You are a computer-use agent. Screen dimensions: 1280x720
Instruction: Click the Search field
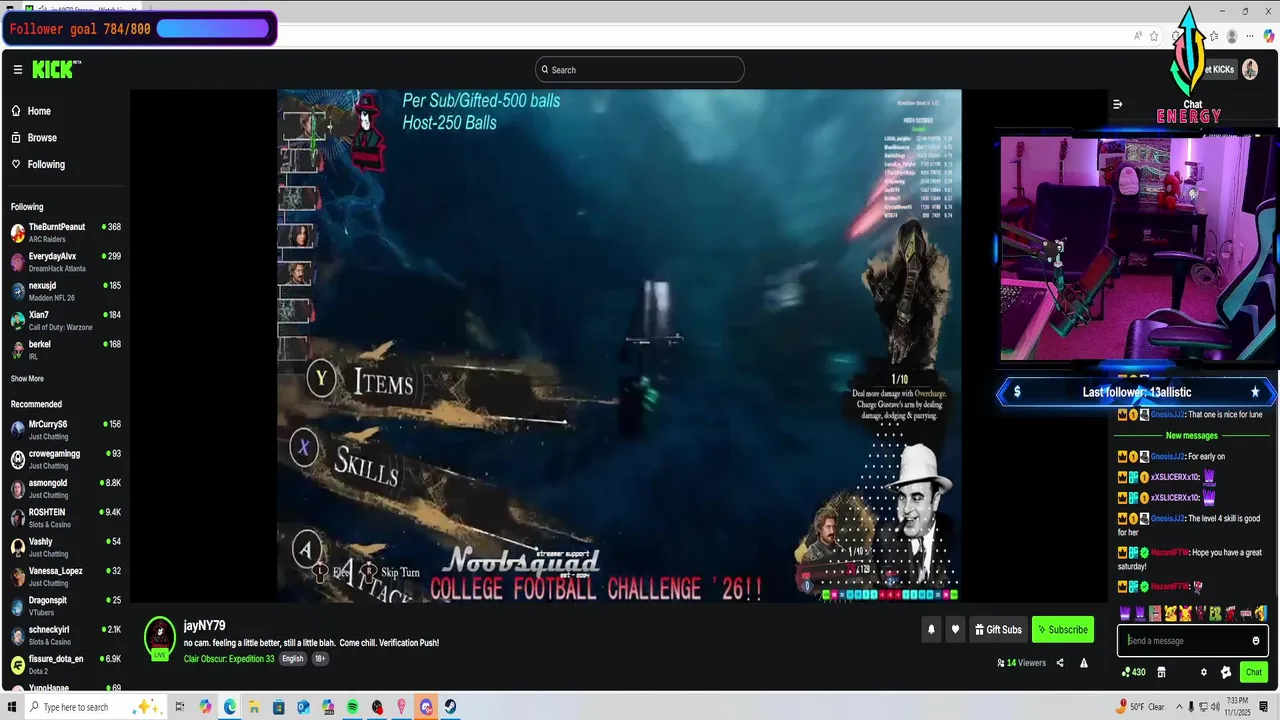tap(640, 70)
